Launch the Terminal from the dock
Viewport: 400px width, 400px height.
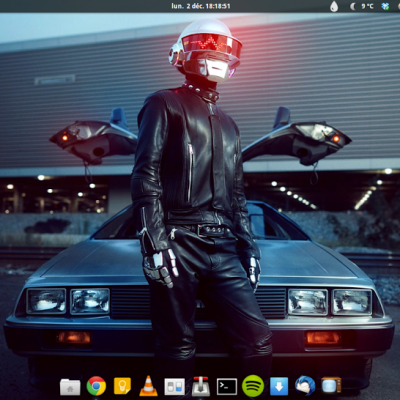click(227, 387)
